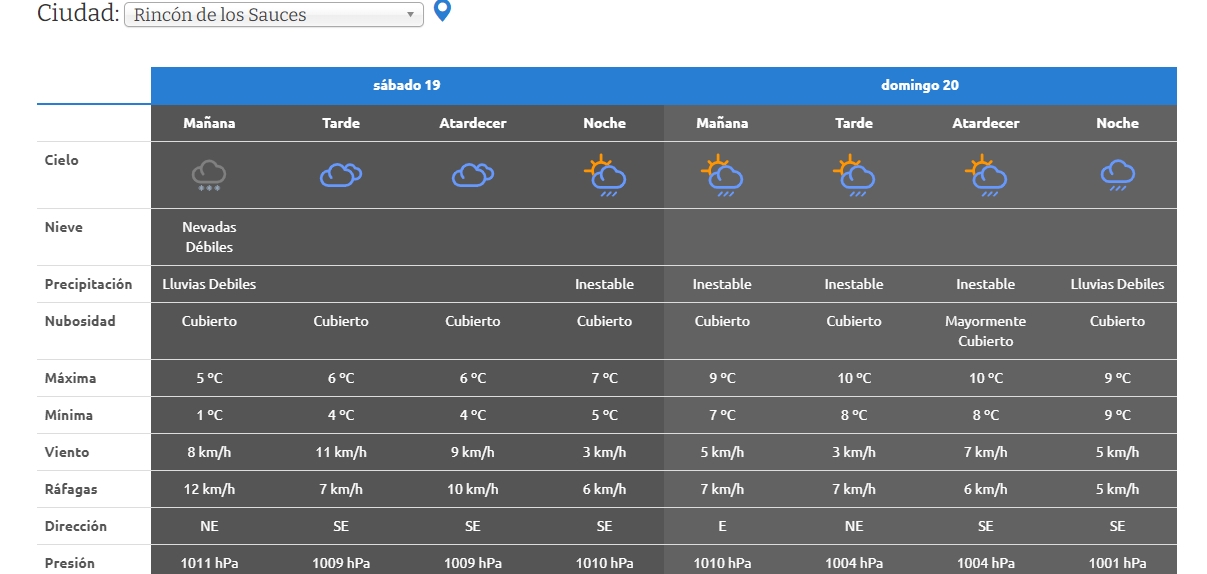
Task: Click the sábado 19 Tarde cloud icon
Action: [x=341, y=175]
